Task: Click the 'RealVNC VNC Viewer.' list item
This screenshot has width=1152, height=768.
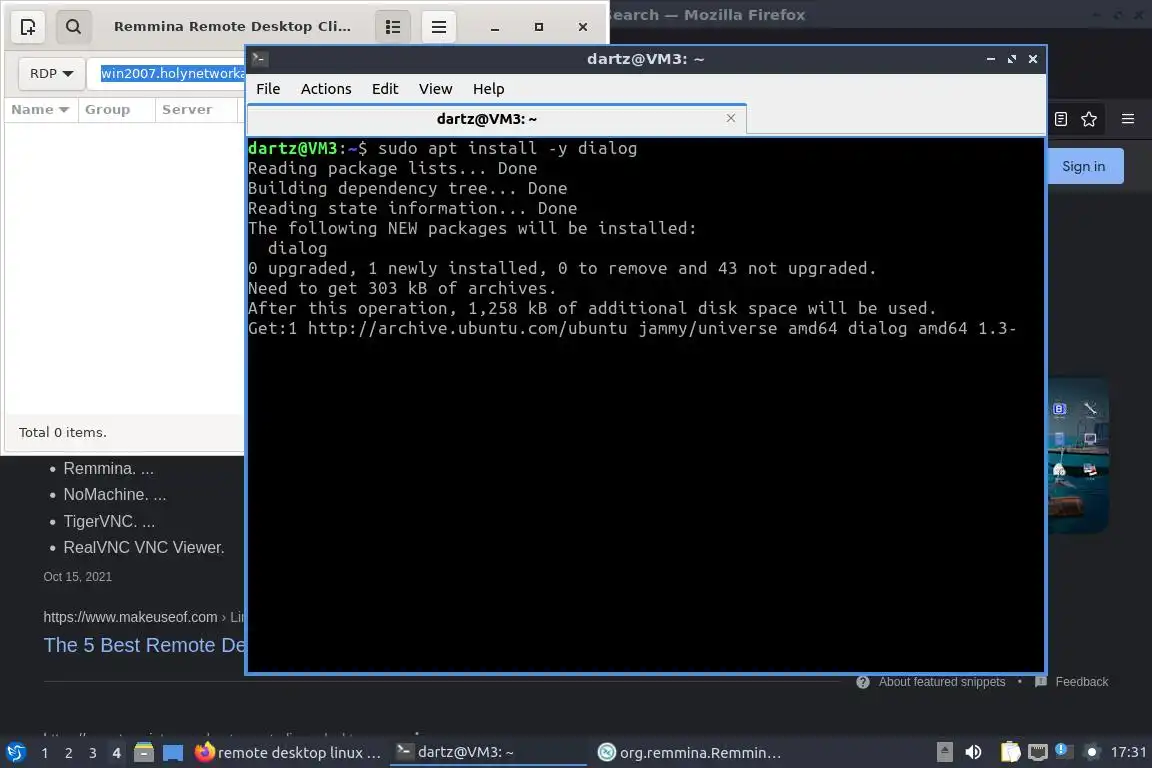Action: click(144, 548)
